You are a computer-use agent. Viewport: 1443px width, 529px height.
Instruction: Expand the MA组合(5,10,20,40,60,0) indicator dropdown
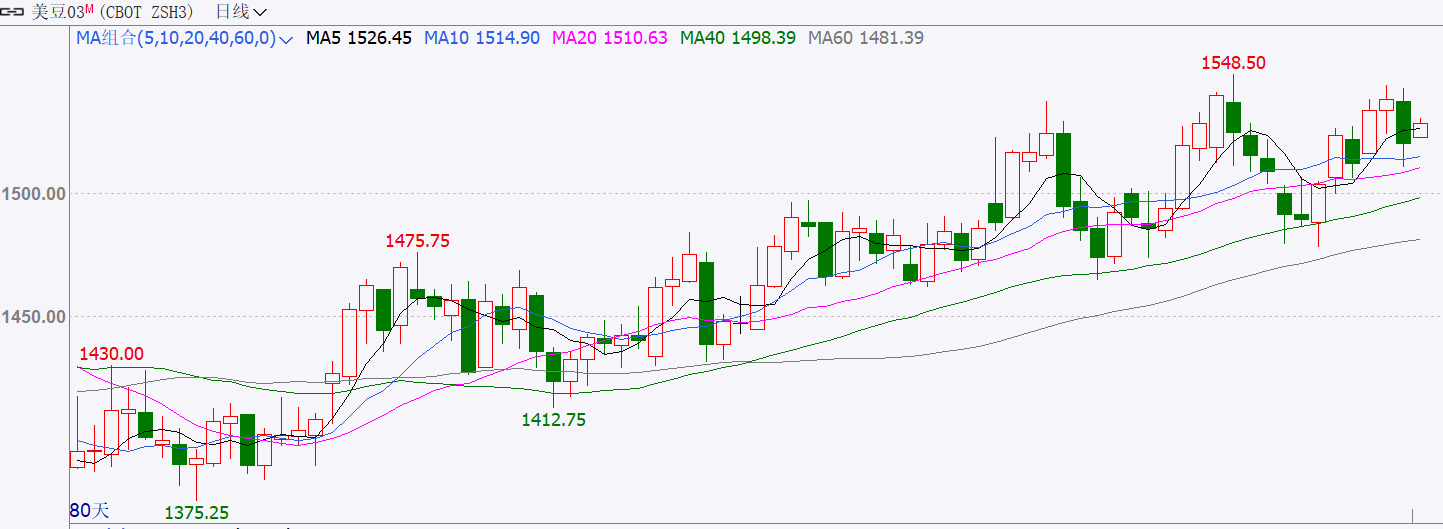pos(185,38)
